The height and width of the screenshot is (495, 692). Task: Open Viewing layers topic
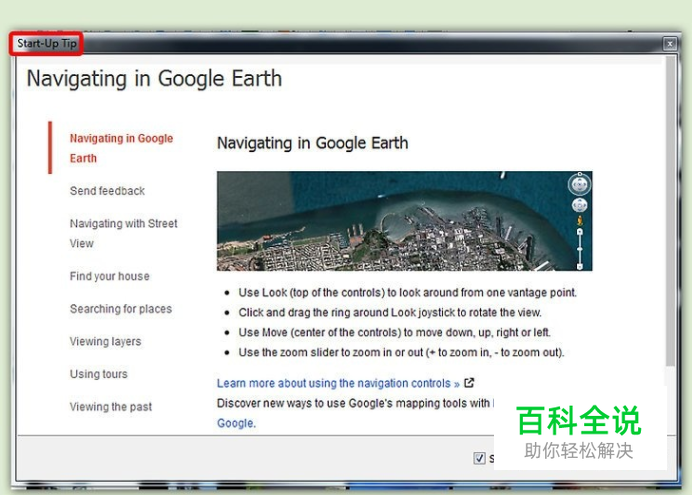click(105, 341)
